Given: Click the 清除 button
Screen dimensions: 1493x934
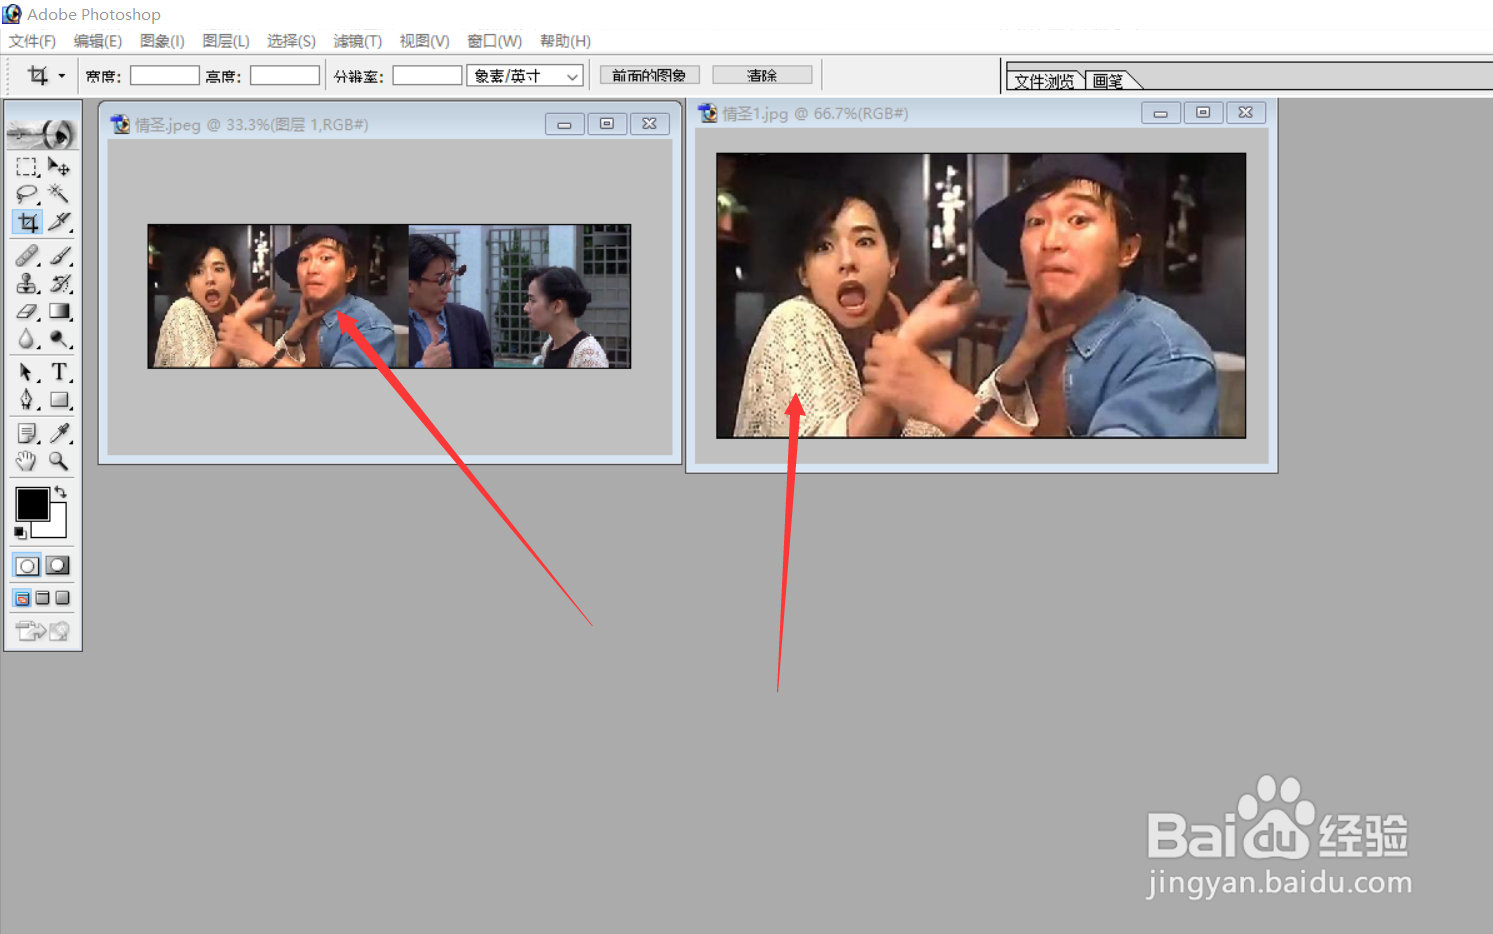Looking at the screenshot, I should 762,75.
